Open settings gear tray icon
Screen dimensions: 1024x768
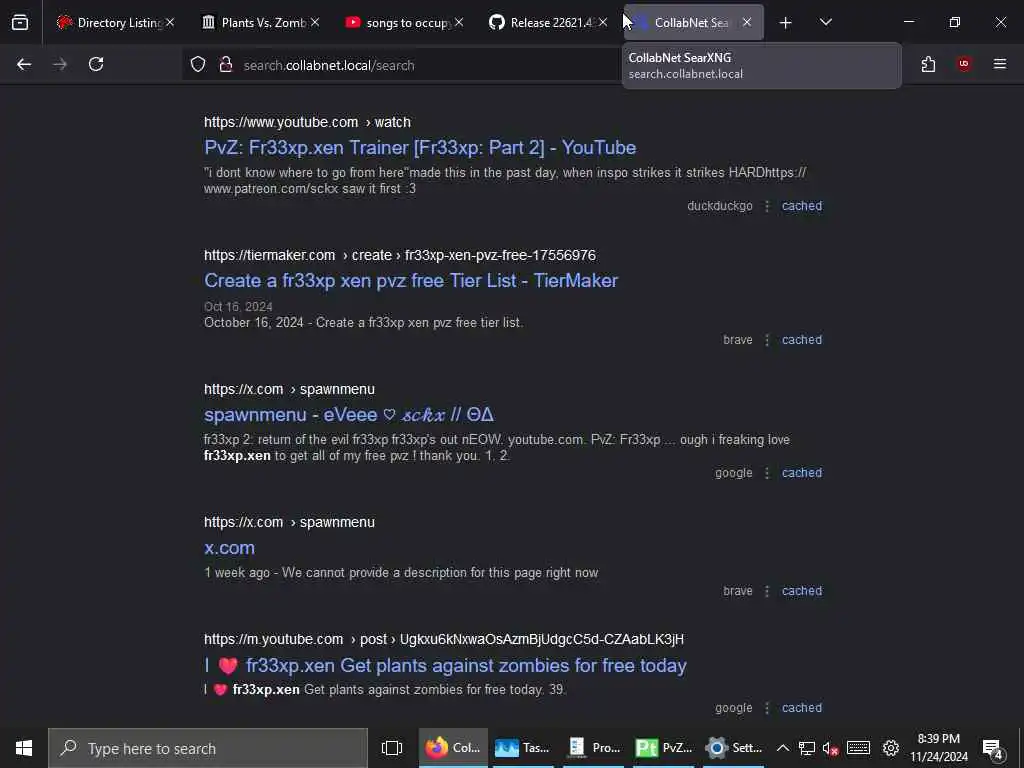891,748
